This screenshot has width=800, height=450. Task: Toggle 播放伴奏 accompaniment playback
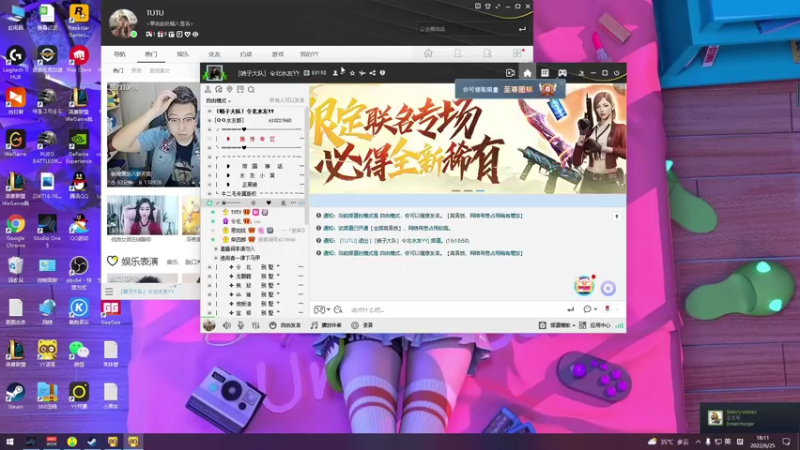click(327, 325)
